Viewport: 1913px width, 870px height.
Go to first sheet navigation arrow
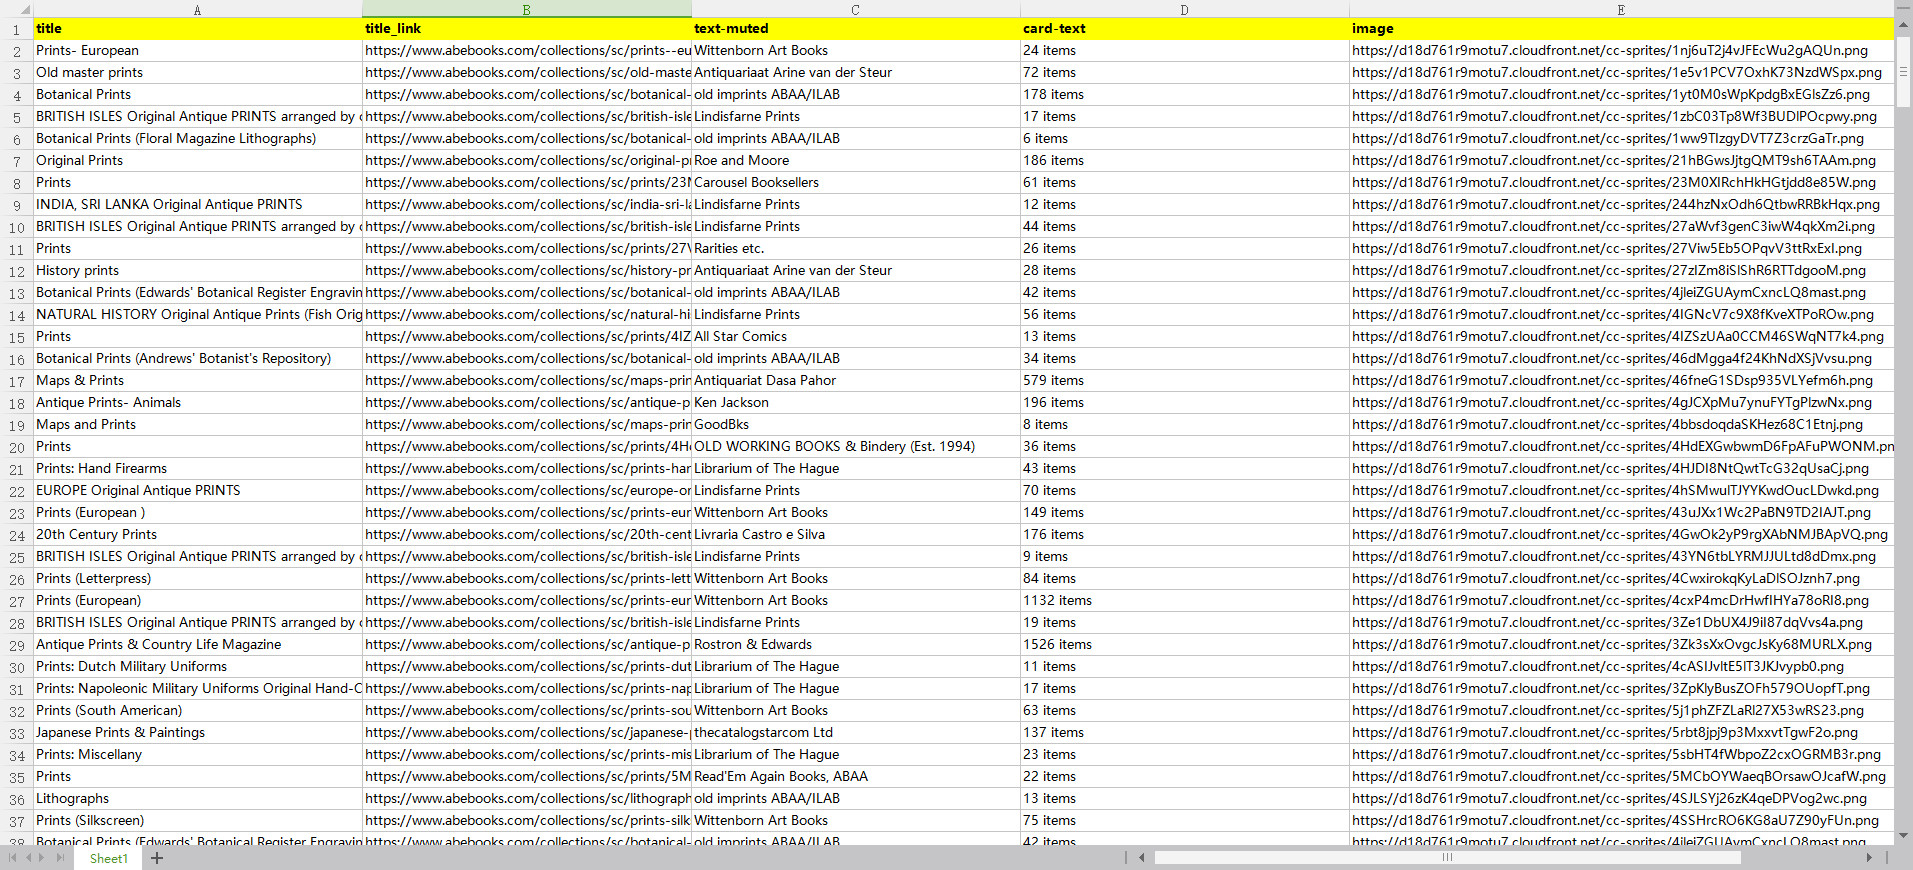(x=13, y=858)
